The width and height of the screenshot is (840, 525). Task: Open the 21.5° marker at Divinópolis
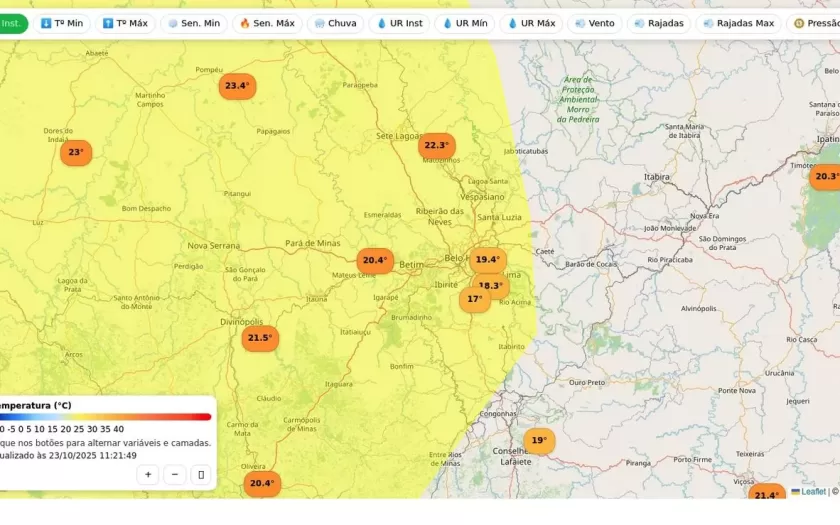pos(260,338)
